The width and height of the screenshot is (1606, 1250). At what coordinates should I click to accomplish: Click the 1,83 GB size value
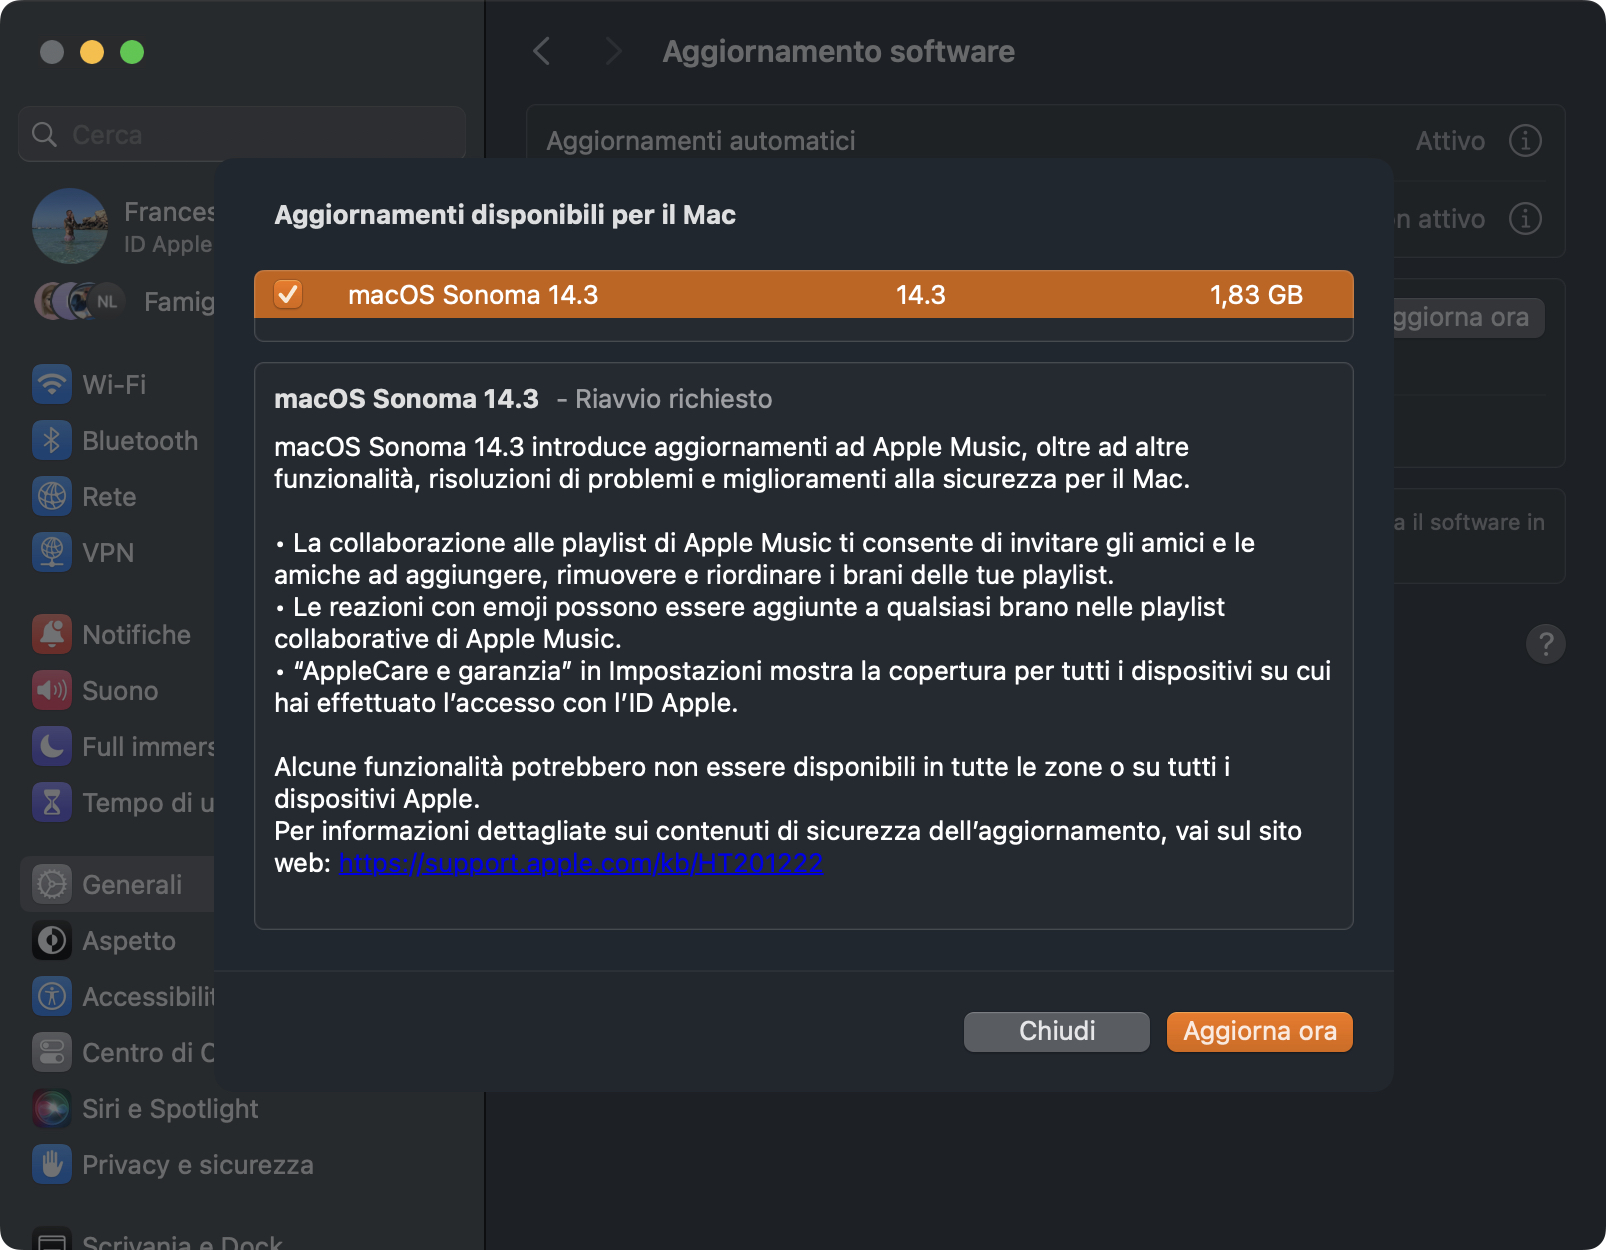1256,295
